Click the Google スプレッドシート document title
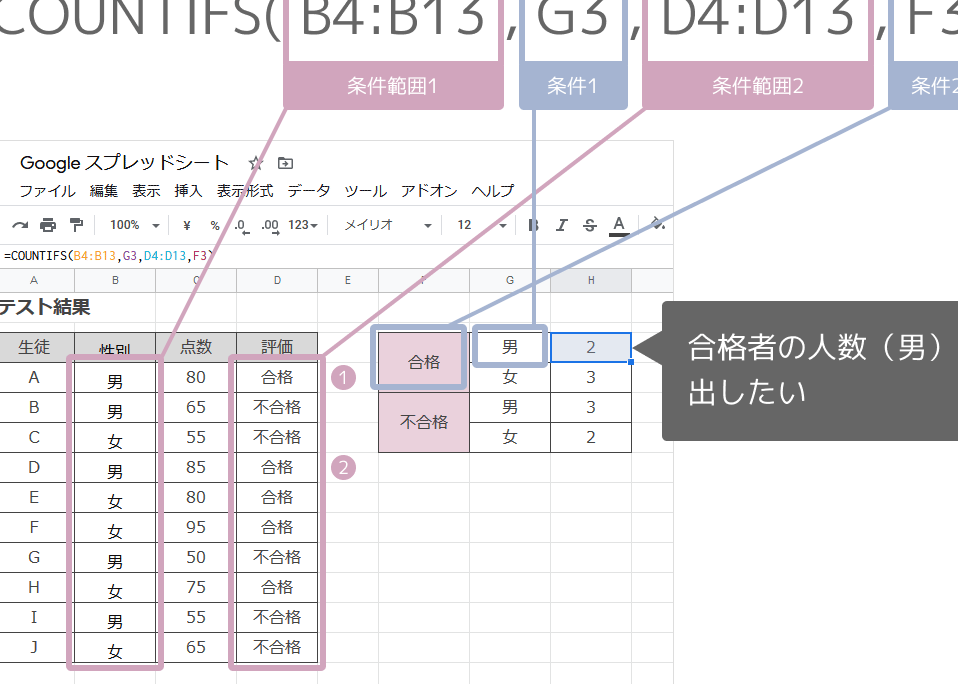 tap(124, 163)
